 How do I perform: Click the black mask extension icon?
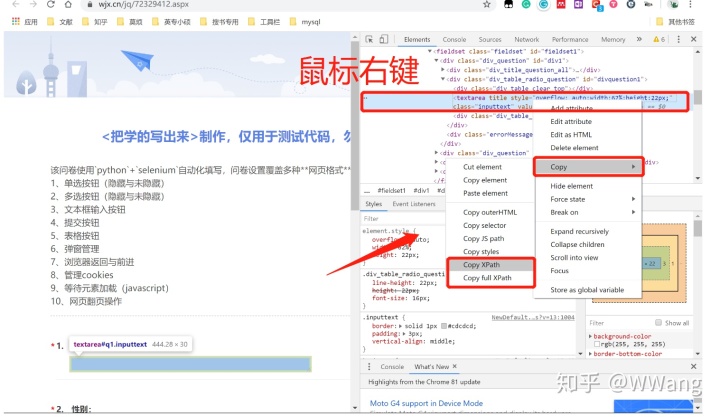[508, 4]
